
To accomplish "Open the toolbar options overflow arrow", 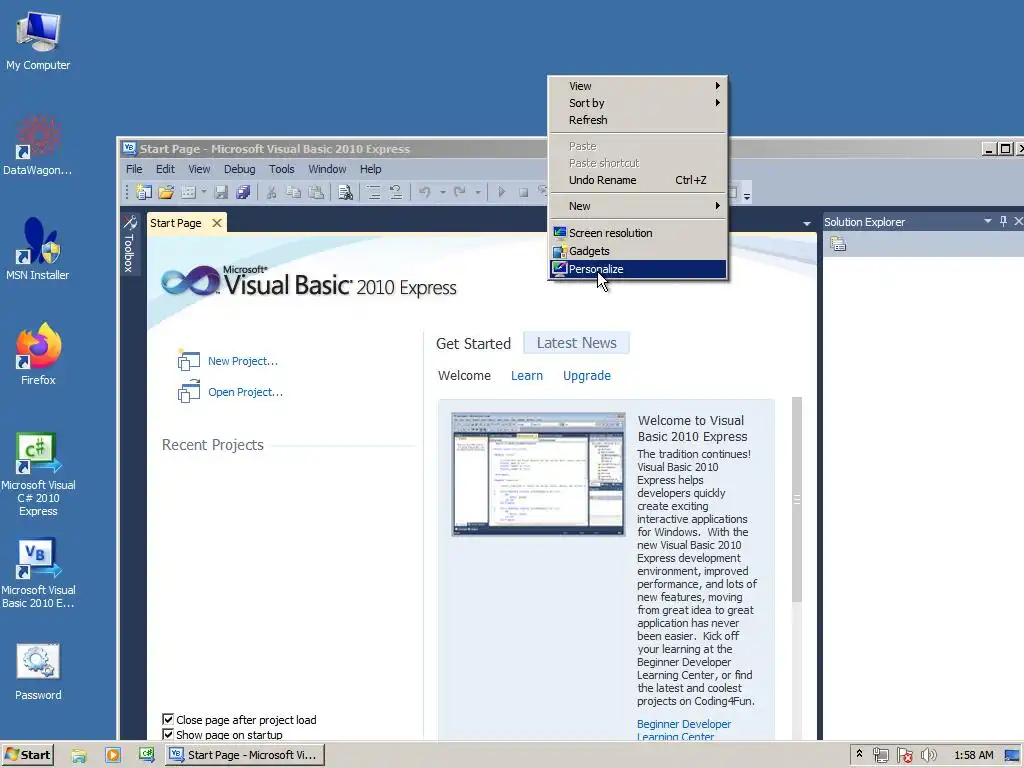I will (x=747, y=193).
